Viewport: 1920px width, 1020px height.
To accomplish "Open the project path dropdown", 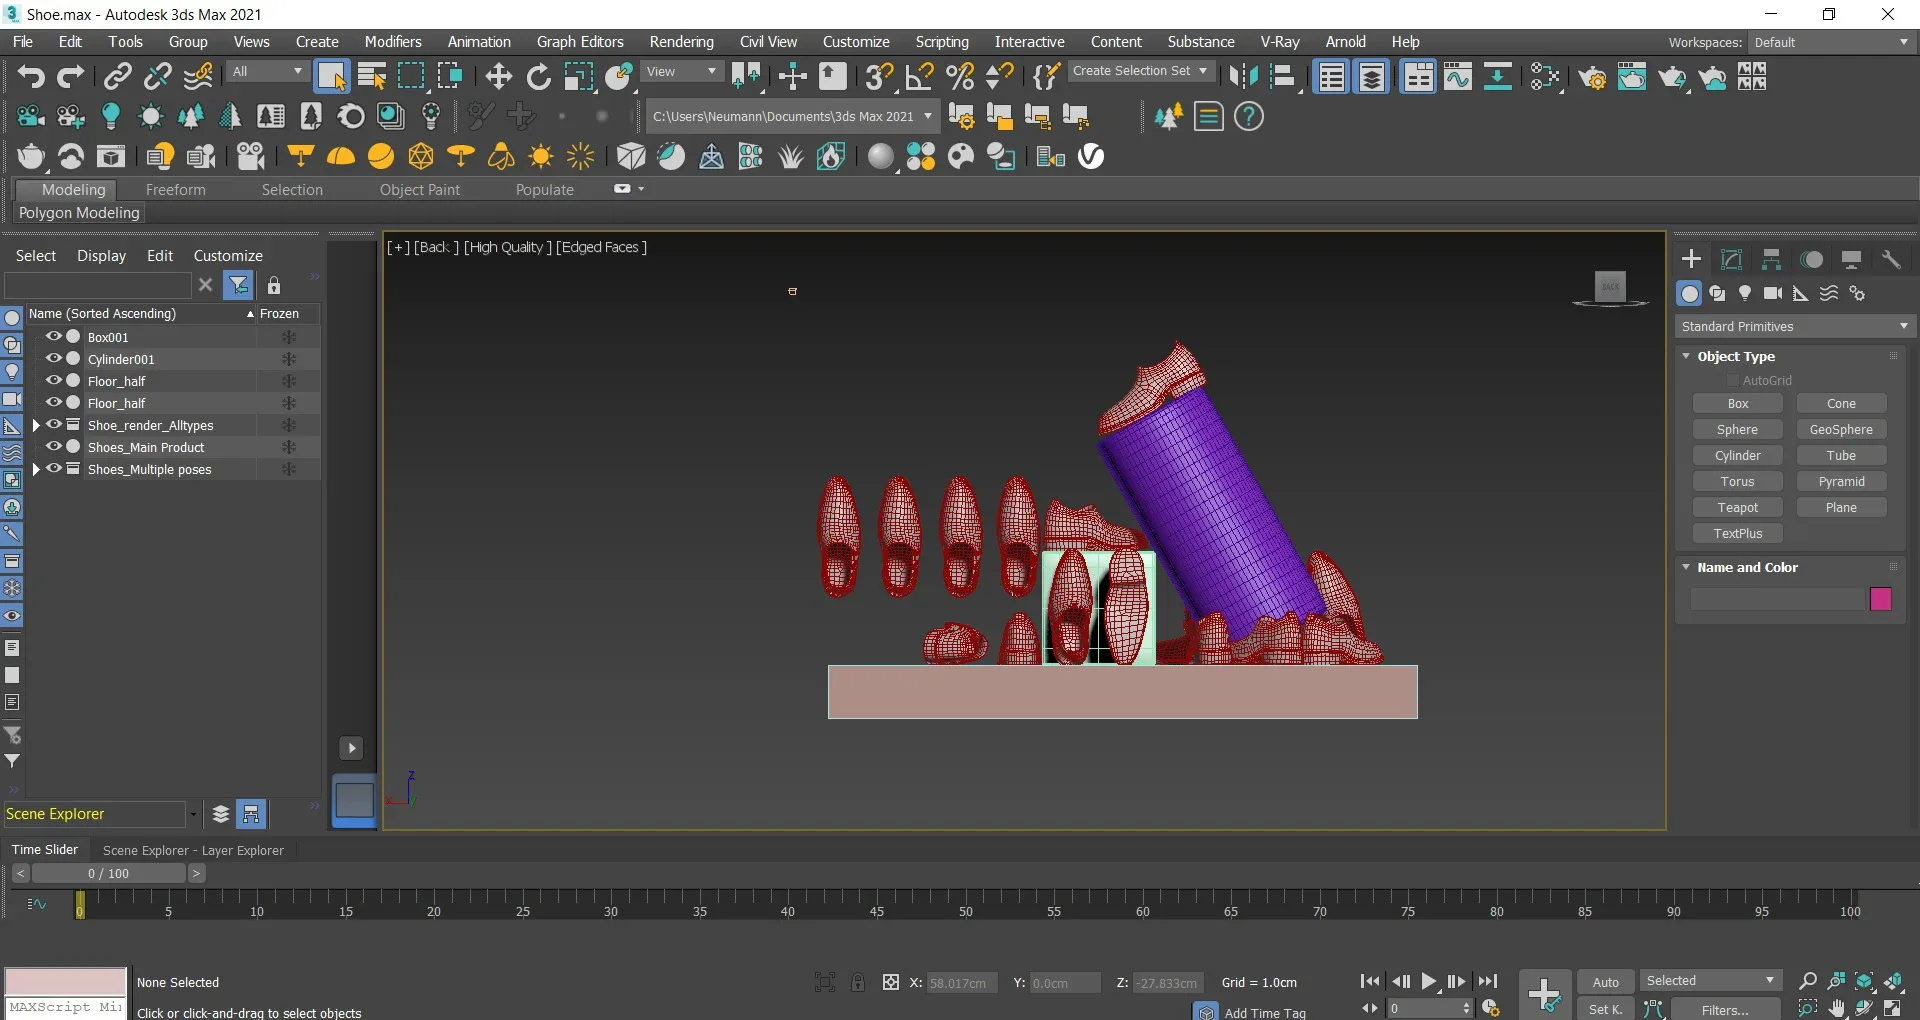I will pyautogui.click(x=792, y=116).
